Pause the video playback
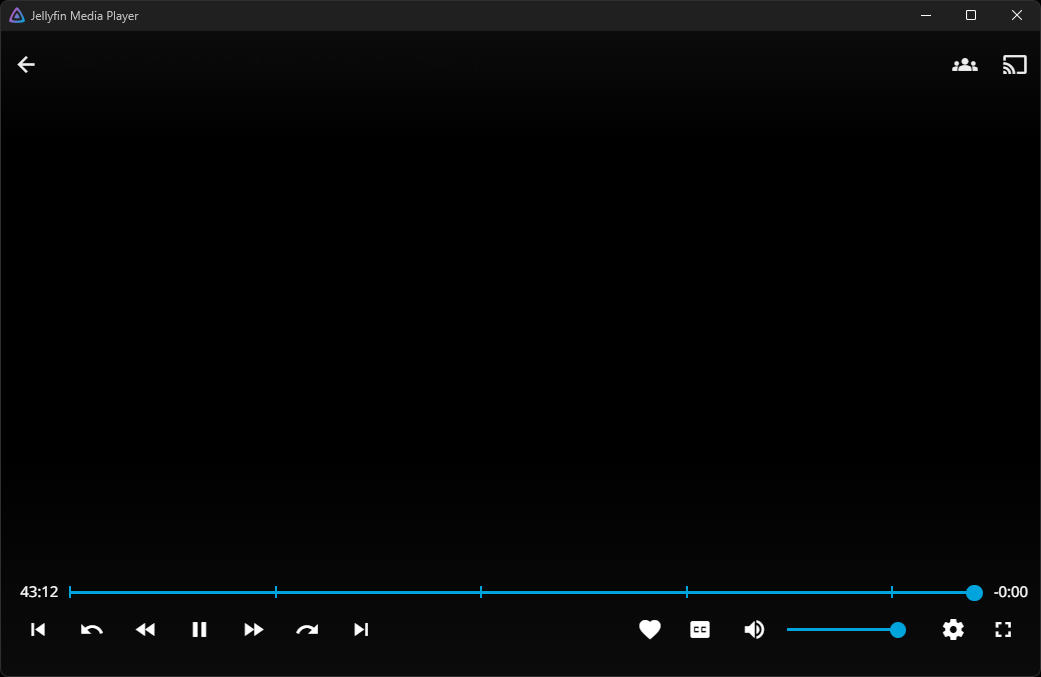This screenshot has height=677, width=1041. pyautogui.click(x=199, y=629)
